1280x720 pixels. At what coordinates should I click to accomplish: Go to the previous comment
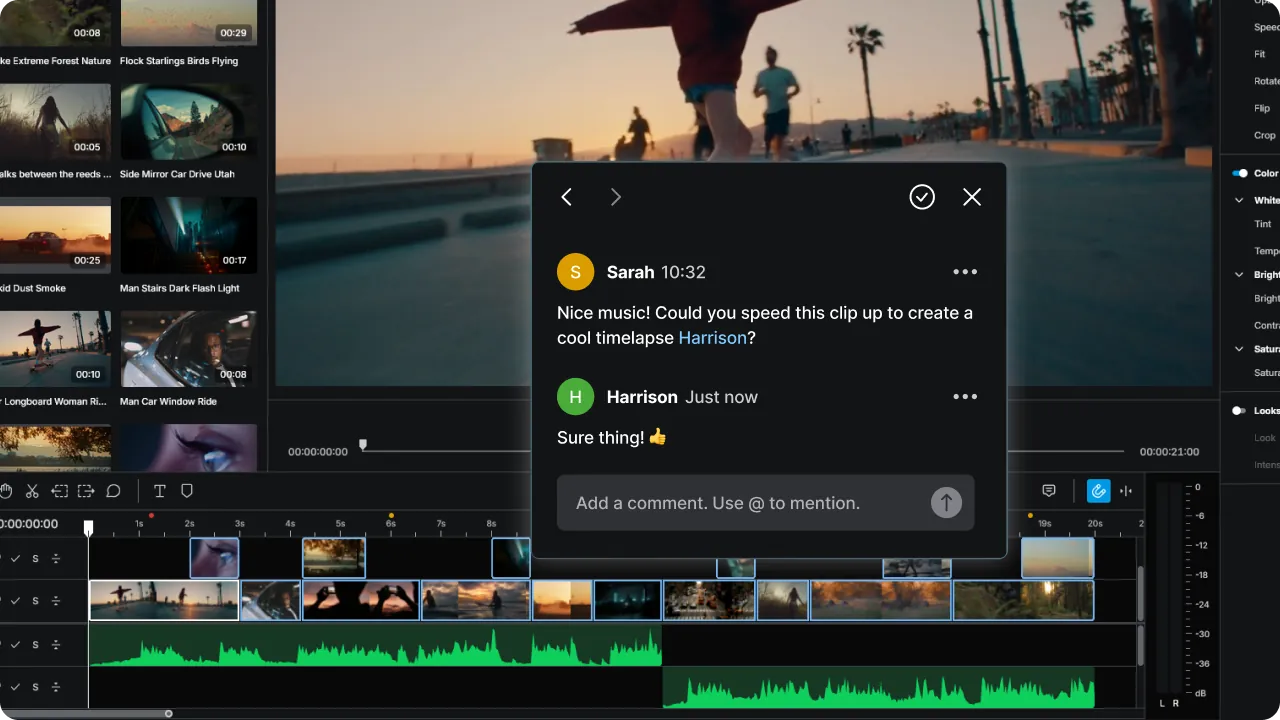pos(566,197)
